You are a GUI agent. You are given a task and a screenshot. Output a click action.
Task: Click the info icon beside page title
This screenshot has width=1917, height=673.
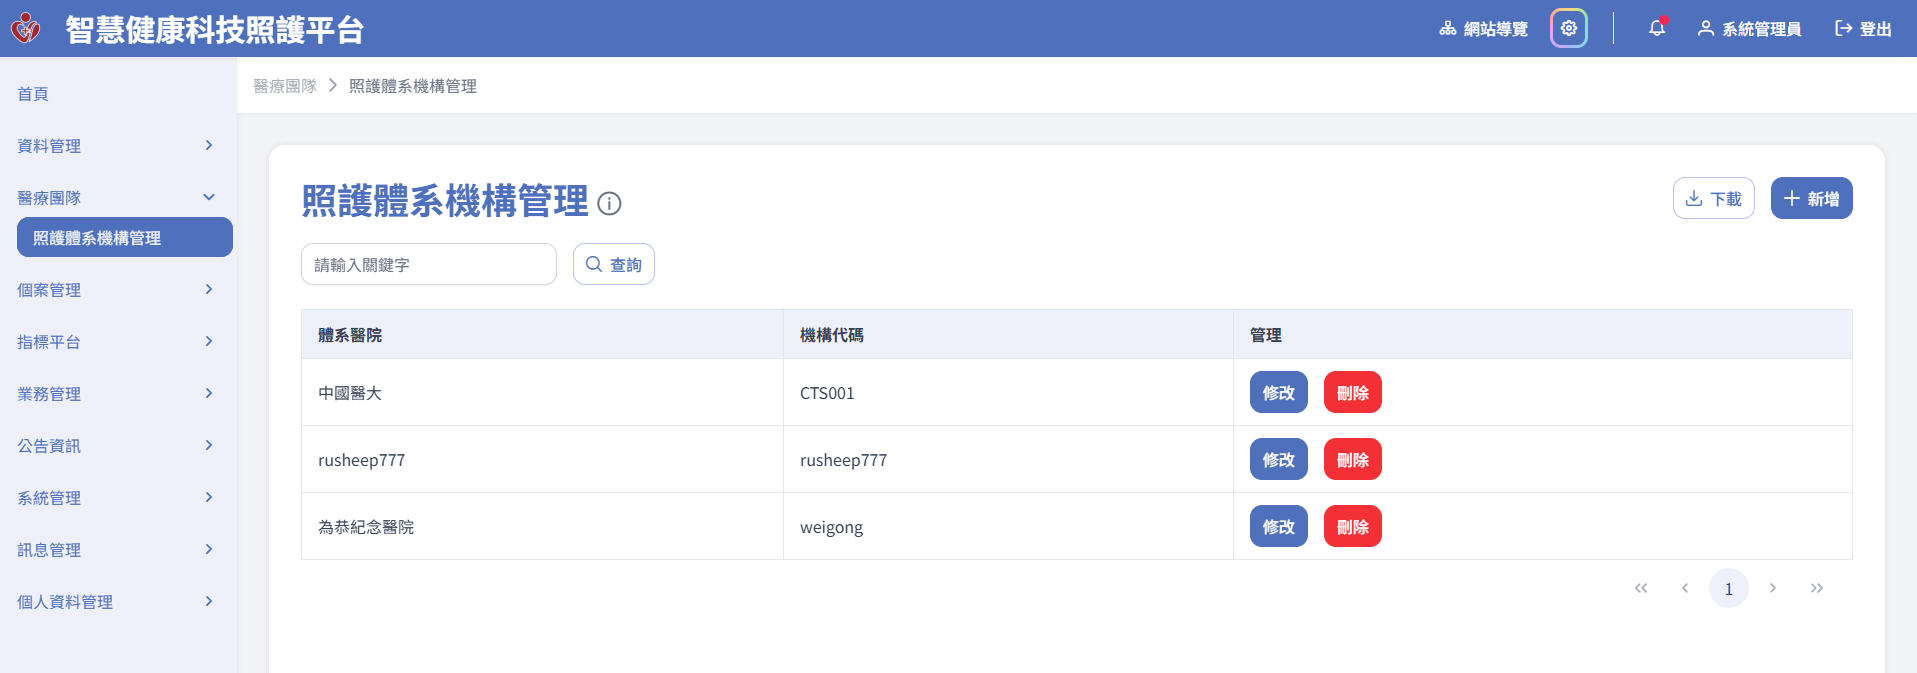(609, 204)
